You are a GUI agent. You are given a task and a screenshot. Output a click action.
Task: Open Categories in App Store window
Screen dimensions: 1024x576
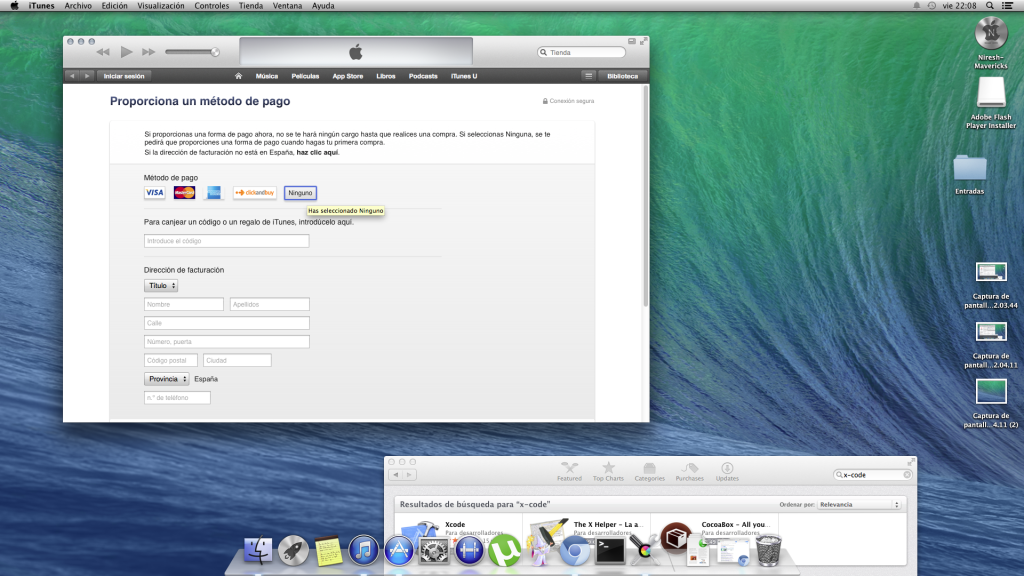pyautogui.click(x=649, y=472)
